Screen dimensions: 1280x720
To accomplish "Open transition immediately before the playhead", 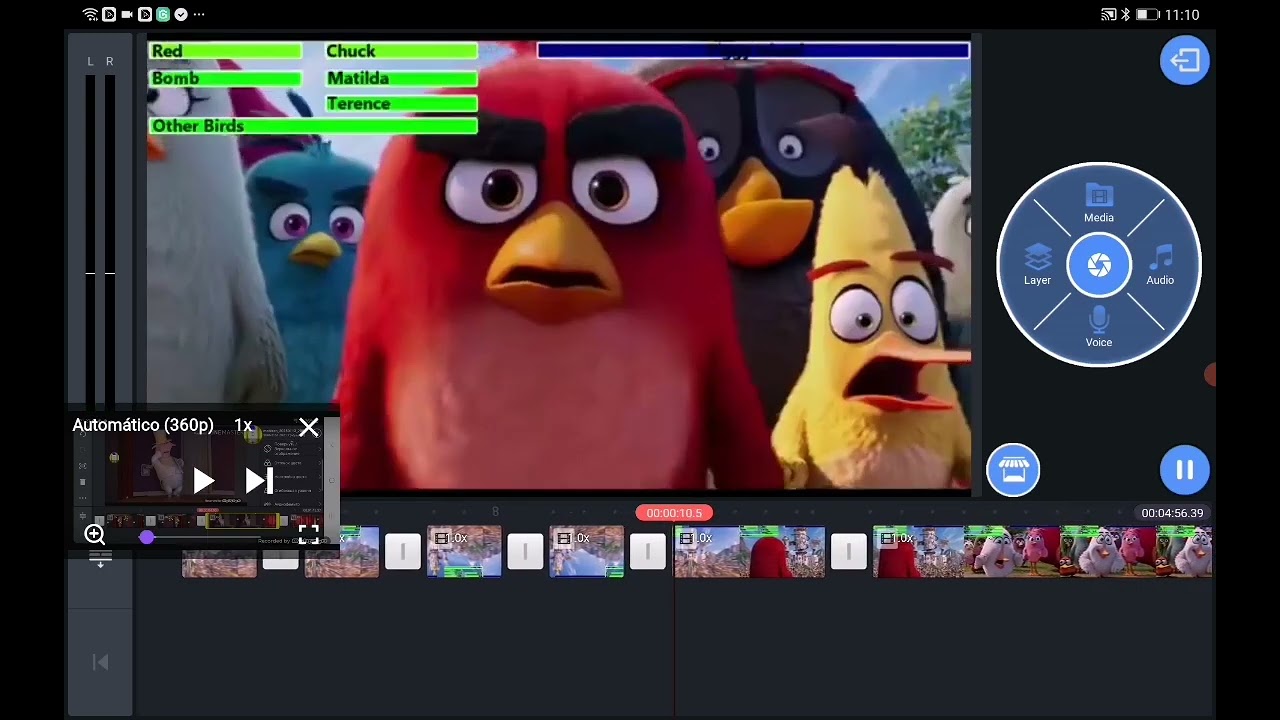I will 647,551.
